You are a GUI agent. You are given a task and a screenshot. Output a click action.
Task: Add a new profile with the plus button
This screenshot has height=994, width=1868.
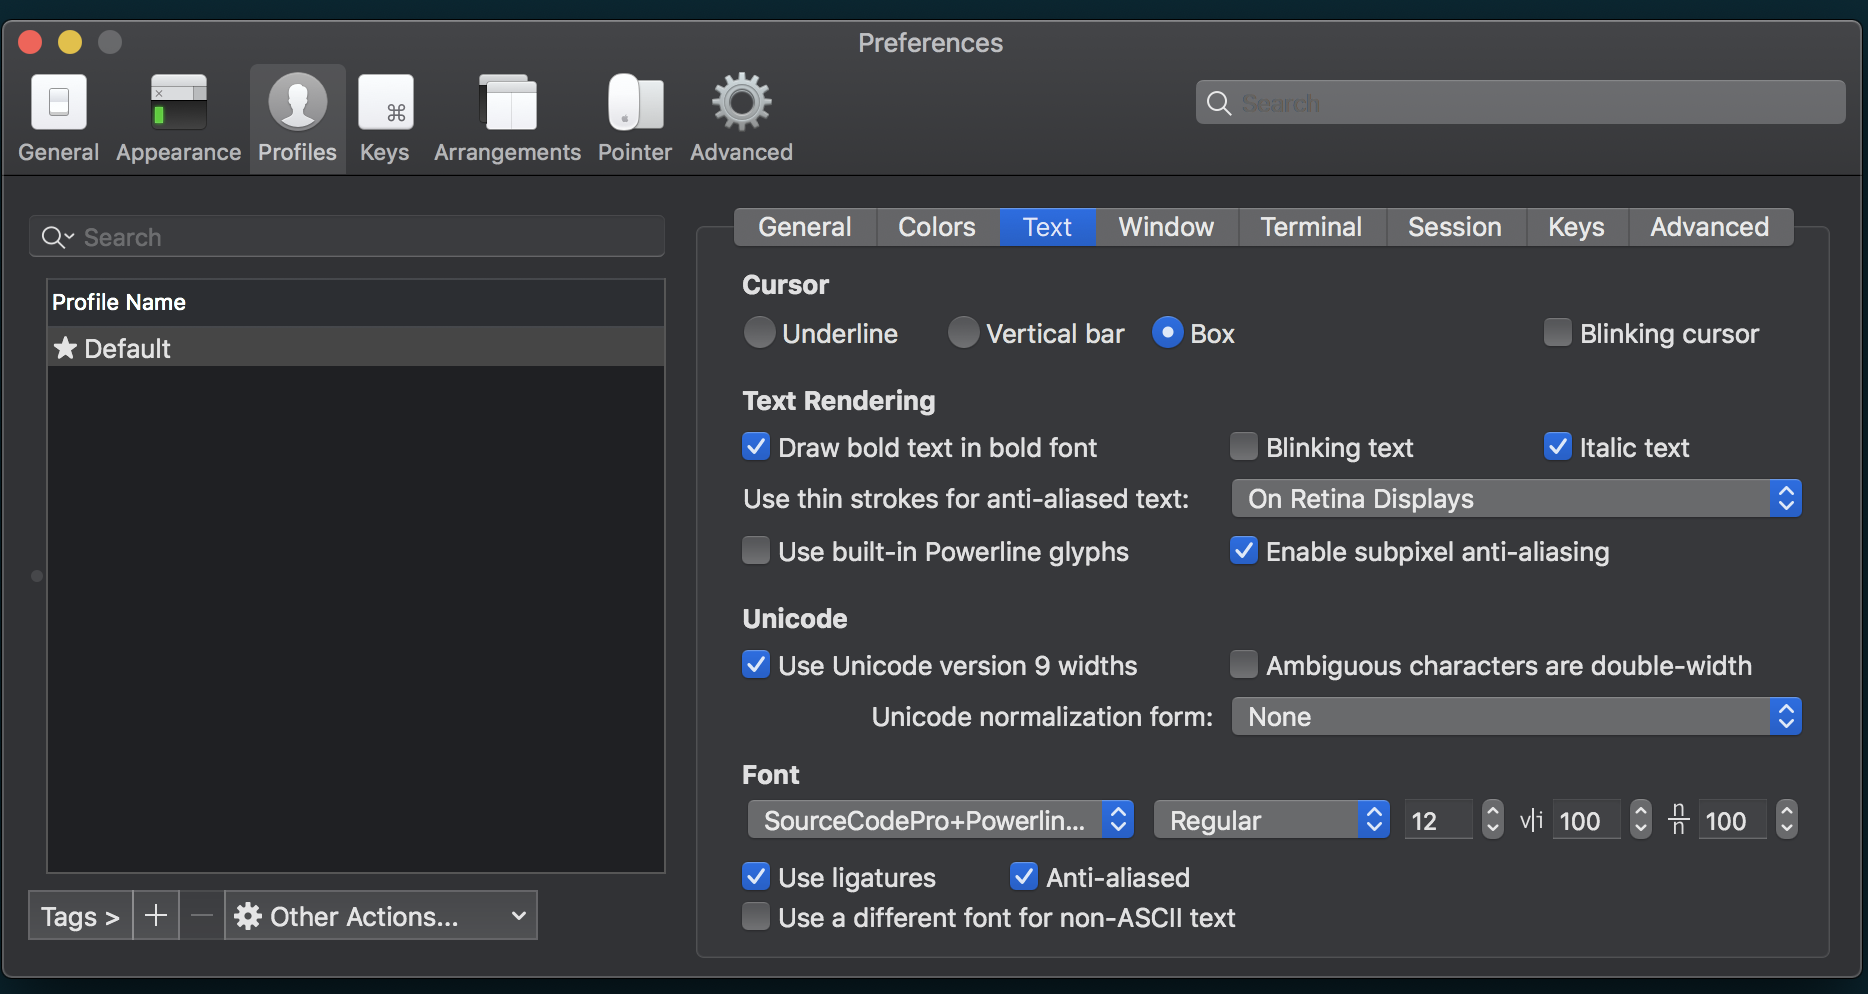156,915
